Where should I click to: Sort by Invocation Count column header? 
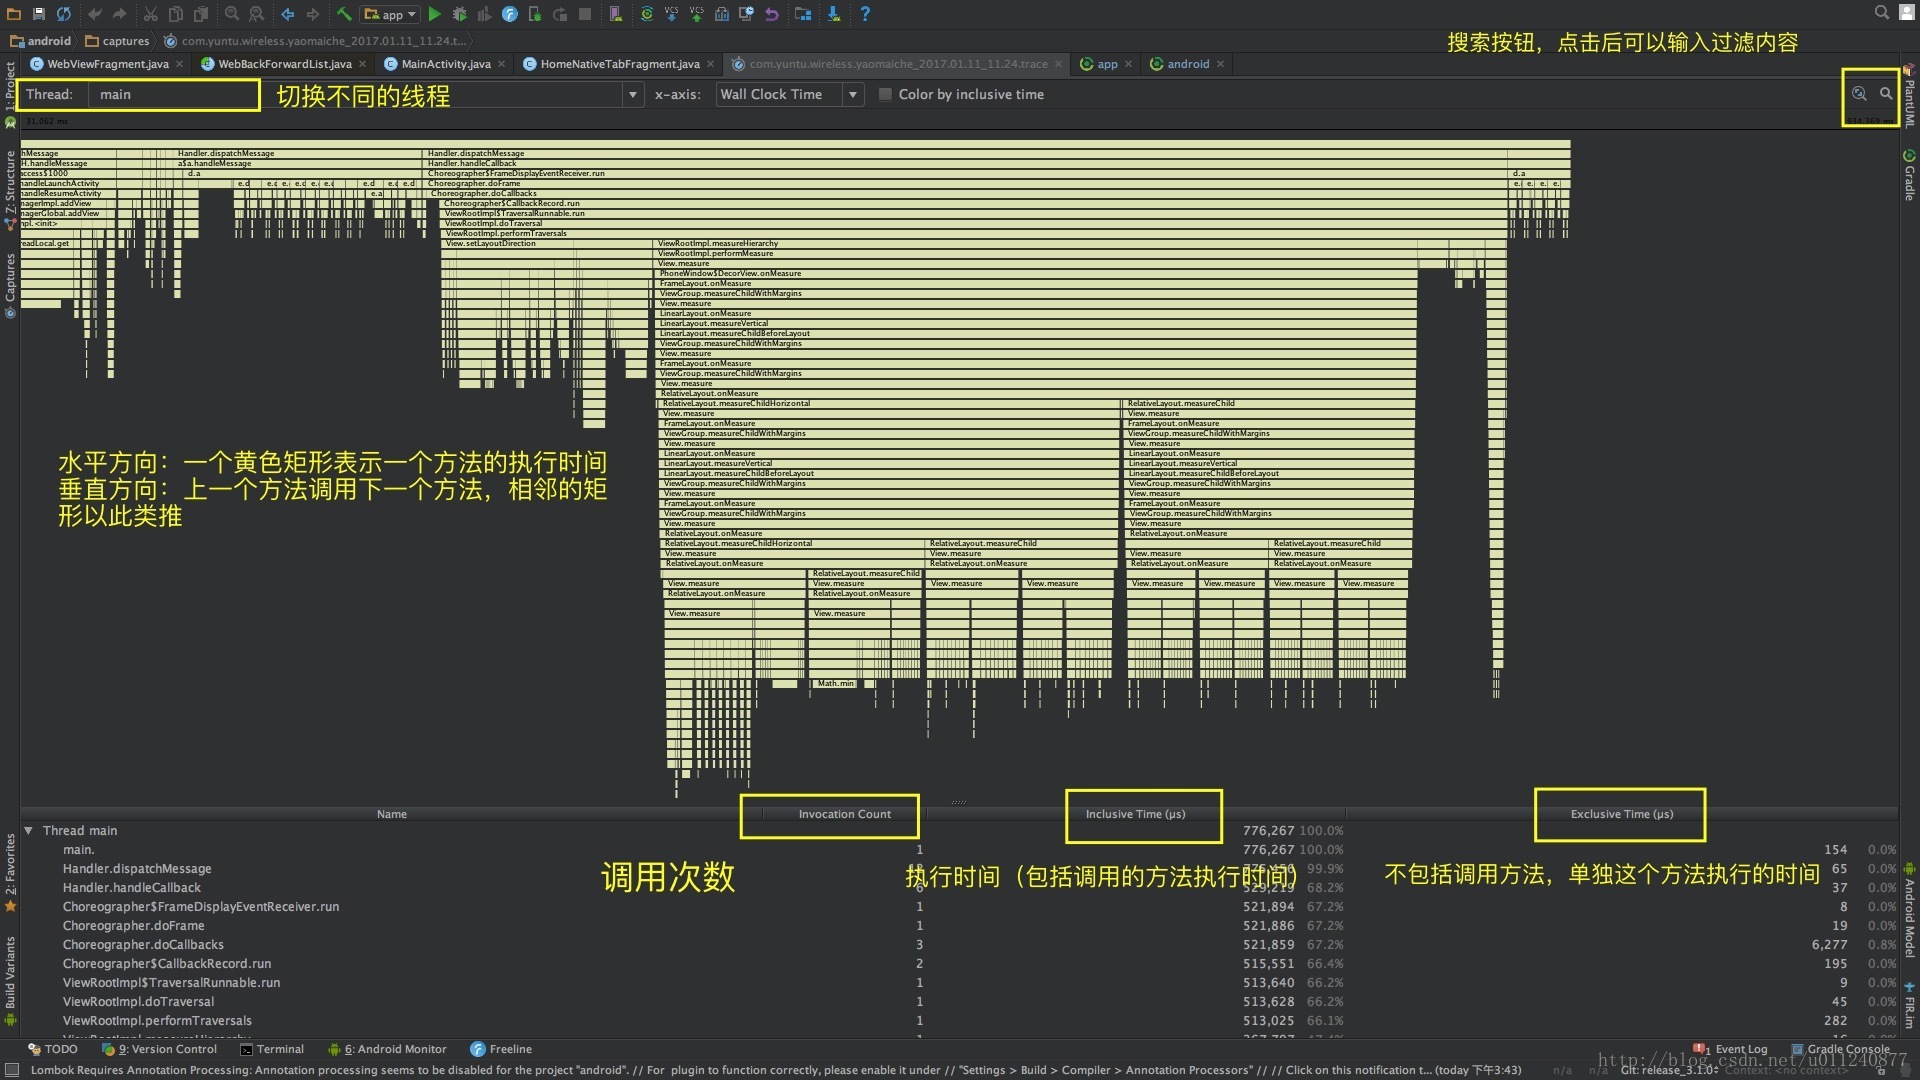point(844,814)
